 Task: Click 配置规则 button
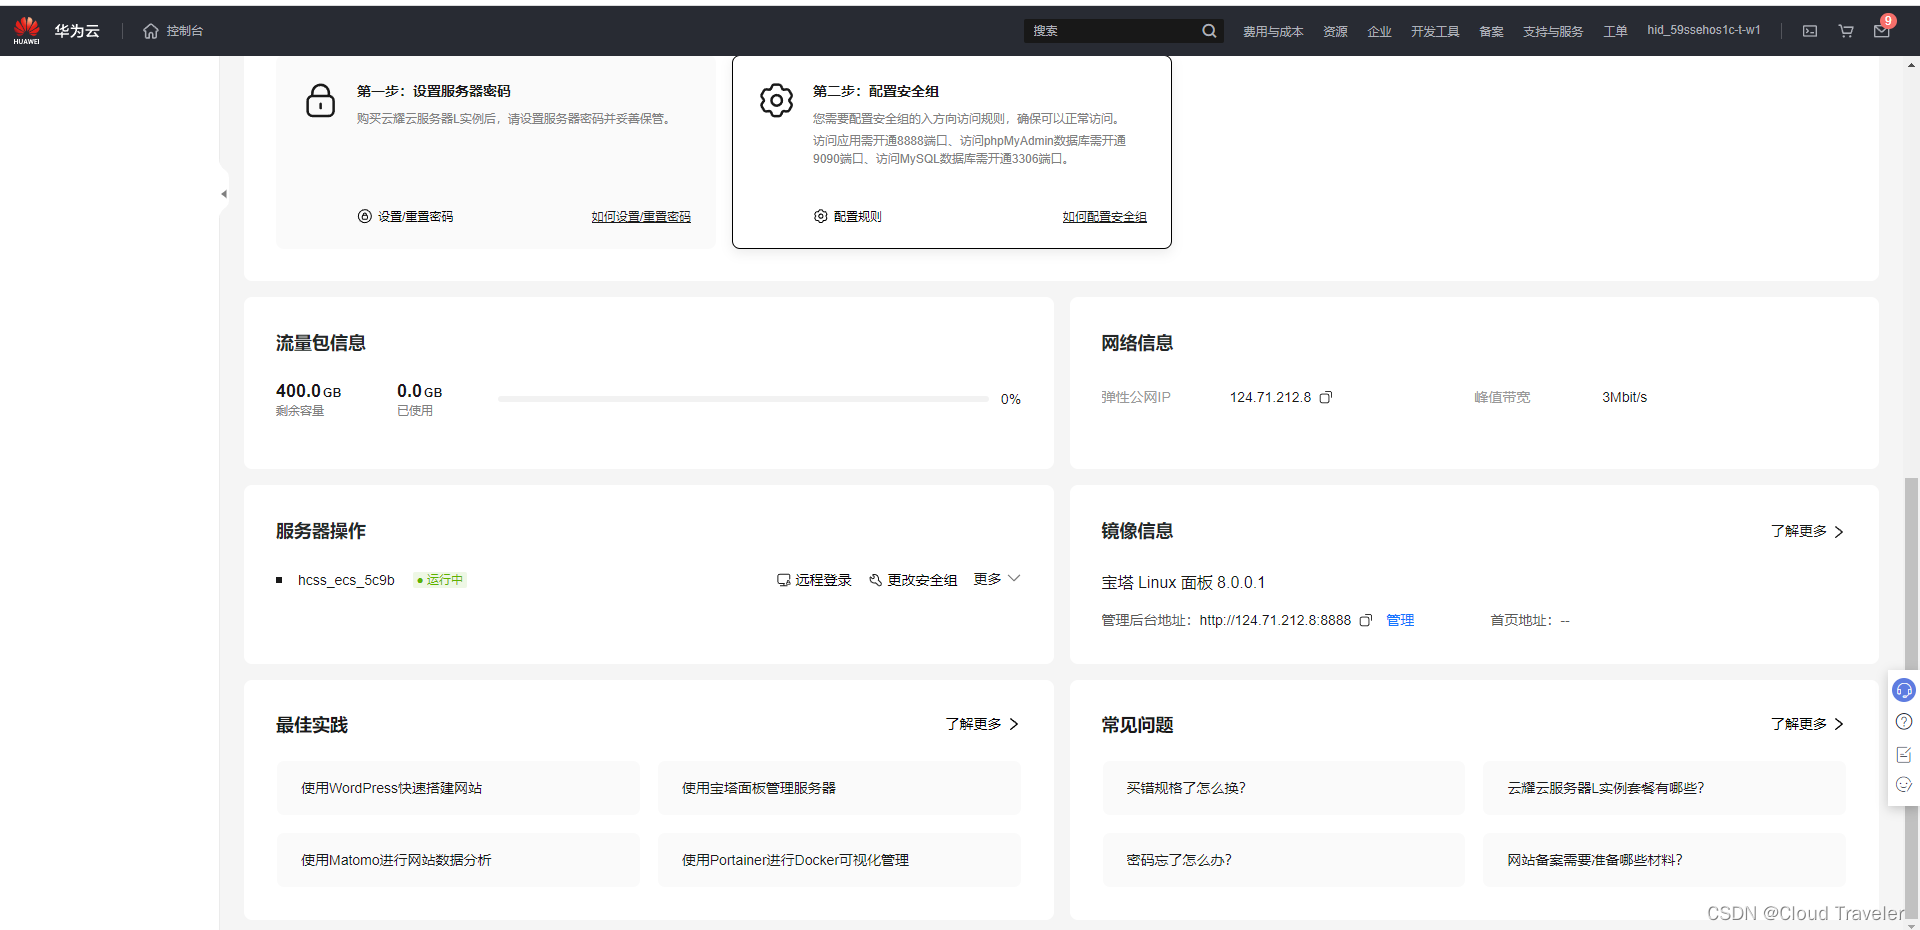847,217
